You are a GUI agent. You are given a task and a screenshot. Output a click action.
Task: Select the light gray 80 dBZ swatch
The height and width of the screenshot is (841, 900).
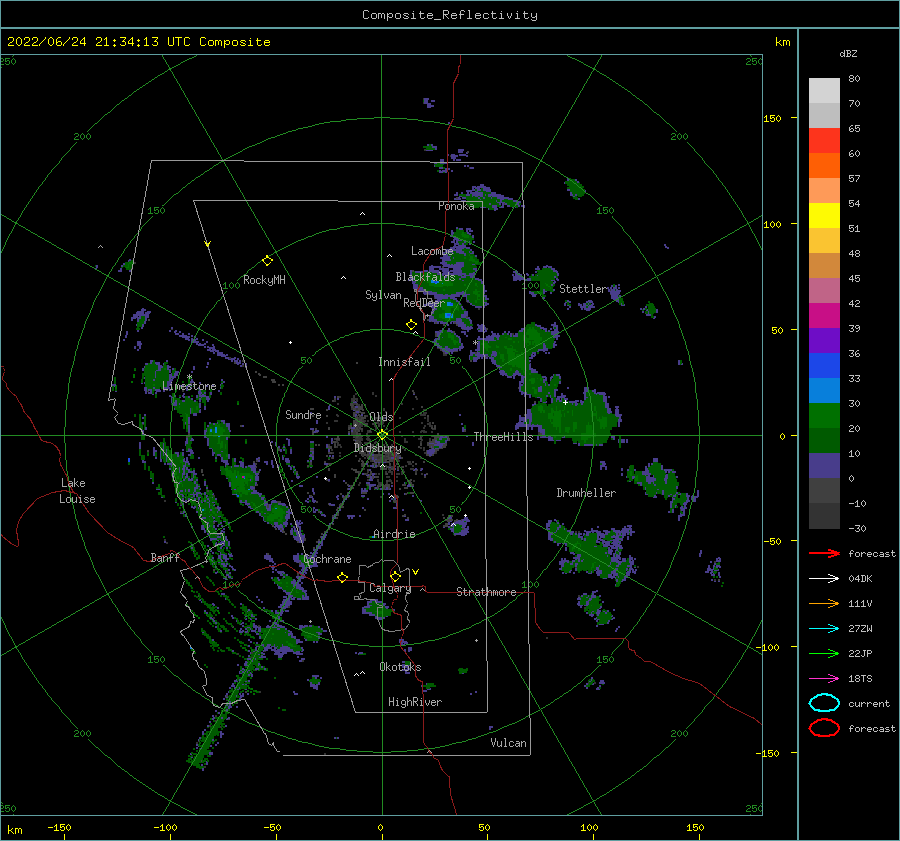point(824,91)
